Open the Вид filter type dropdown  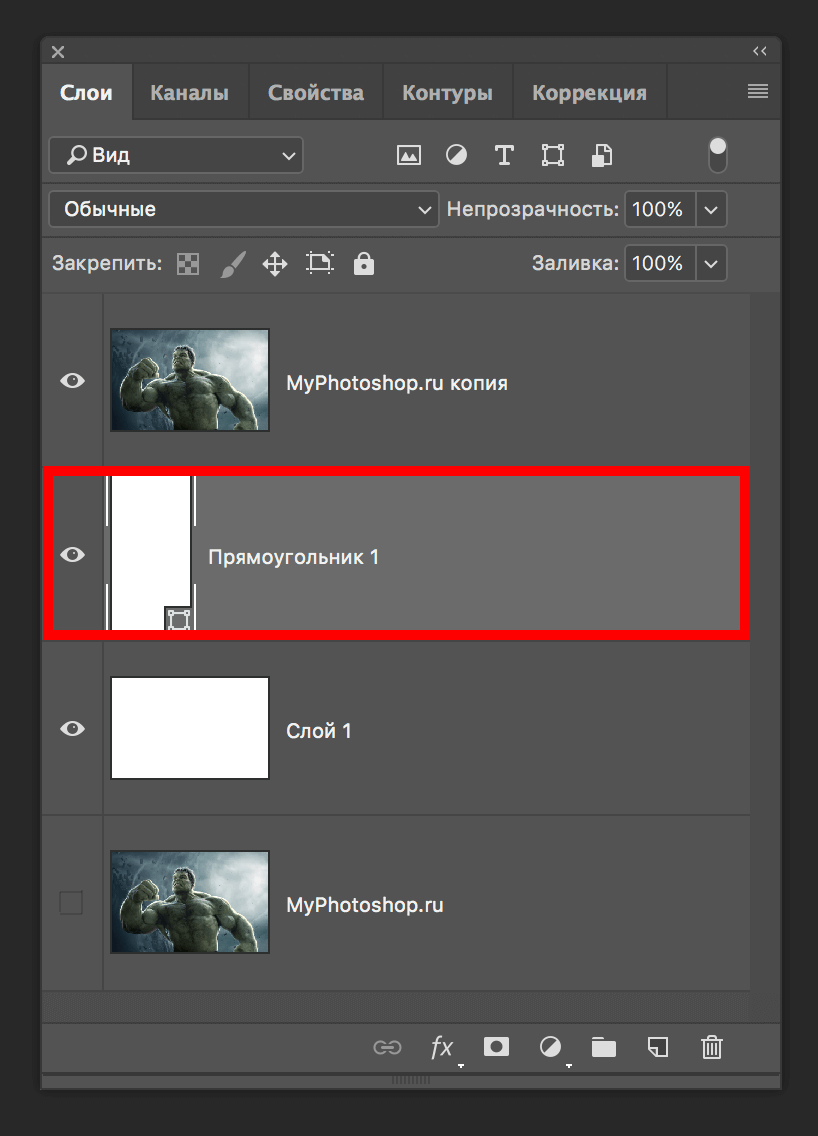click(x=176, y=156)
